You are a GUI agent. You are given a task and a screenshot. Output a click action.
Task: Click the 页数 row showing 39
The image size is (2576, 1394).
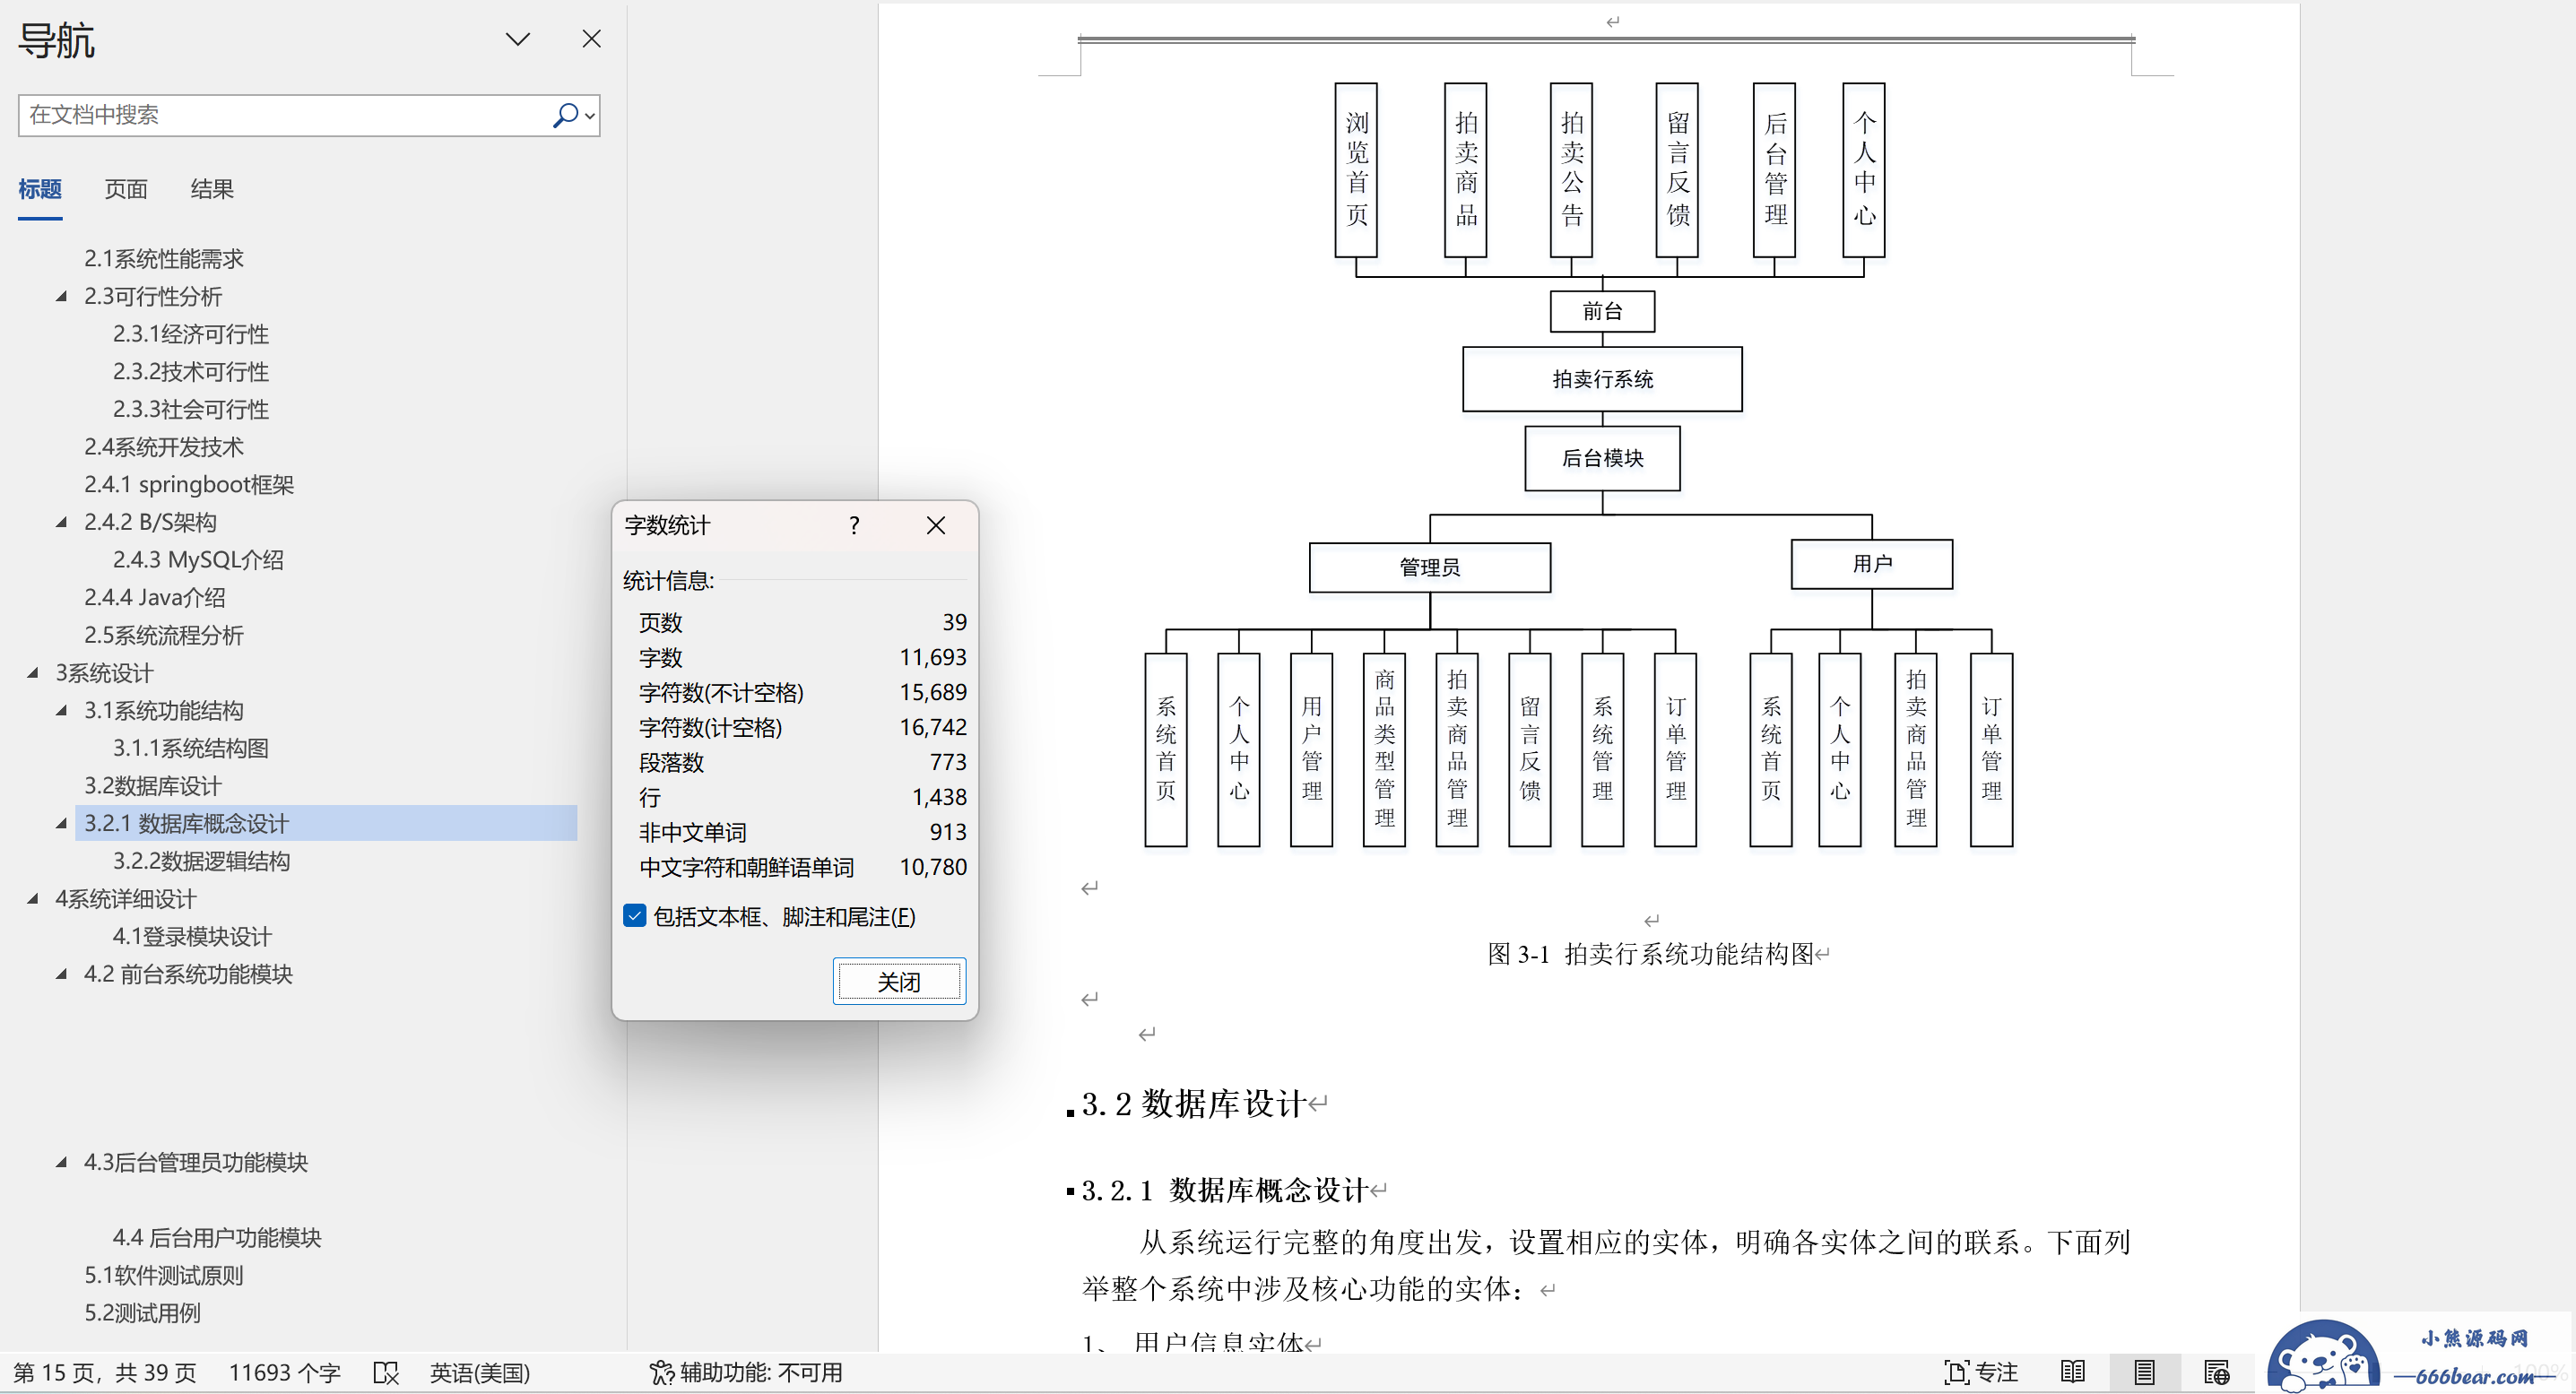click(x=803, y=622)
